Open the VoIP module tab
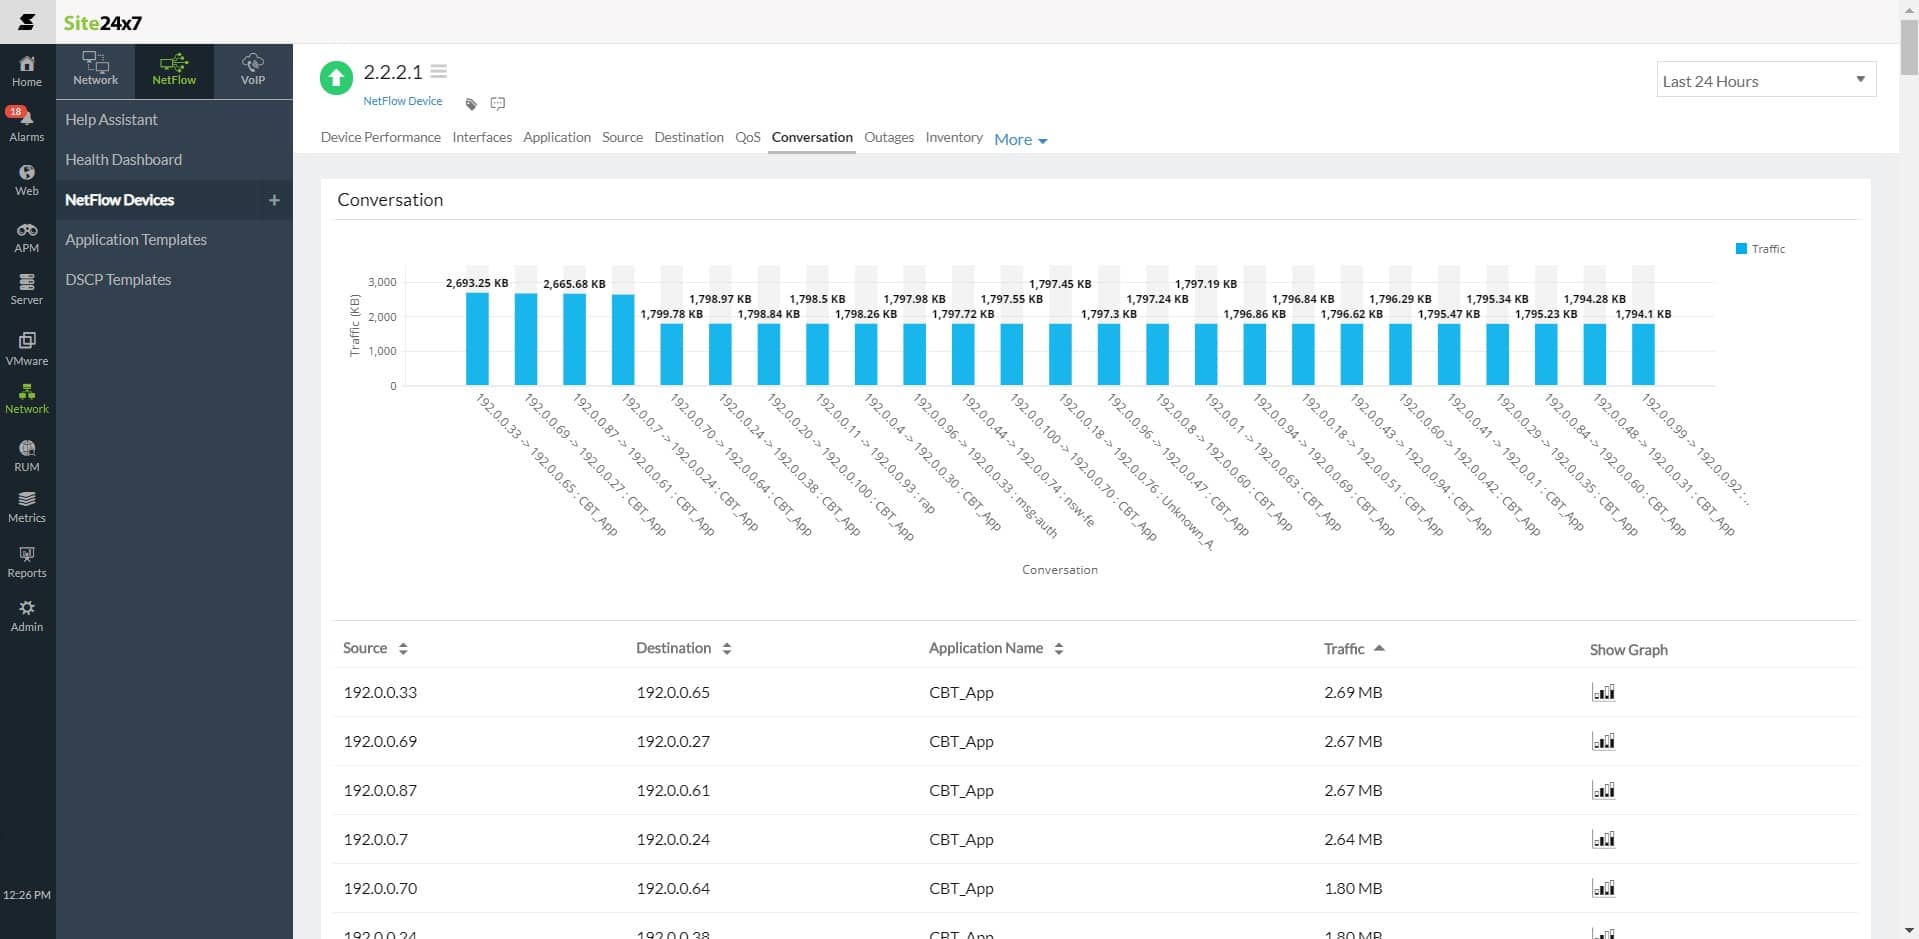Screen dimensions: 1919x939 point(252,70)
